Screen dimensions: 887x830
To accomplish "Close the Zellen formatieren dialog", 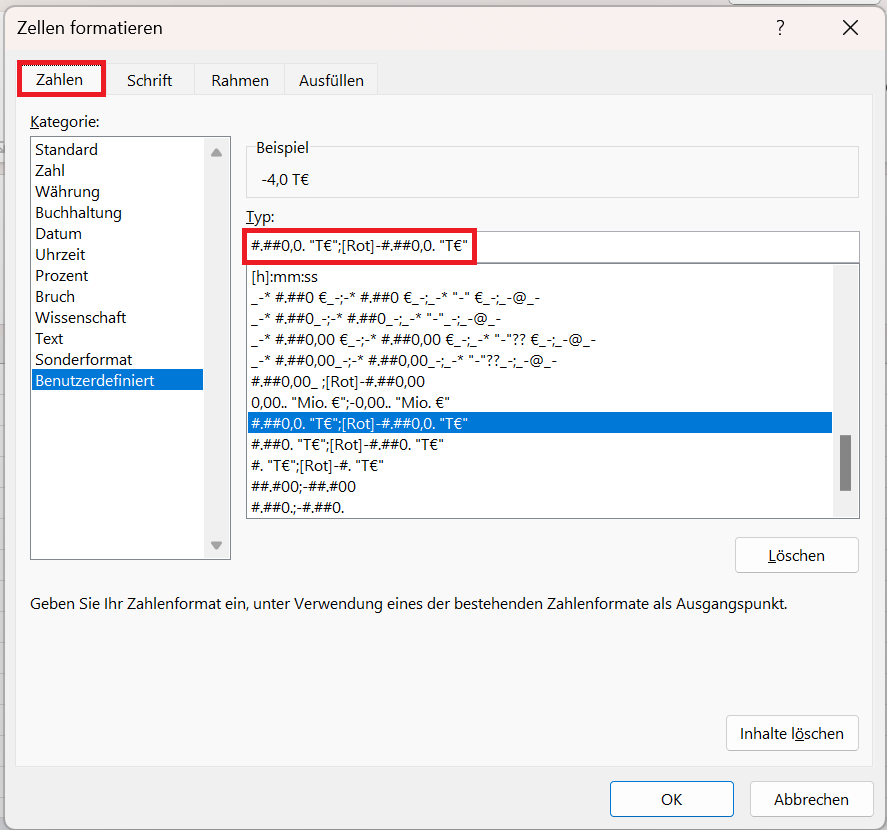I will pyautogui.click(x=850, y=28).
